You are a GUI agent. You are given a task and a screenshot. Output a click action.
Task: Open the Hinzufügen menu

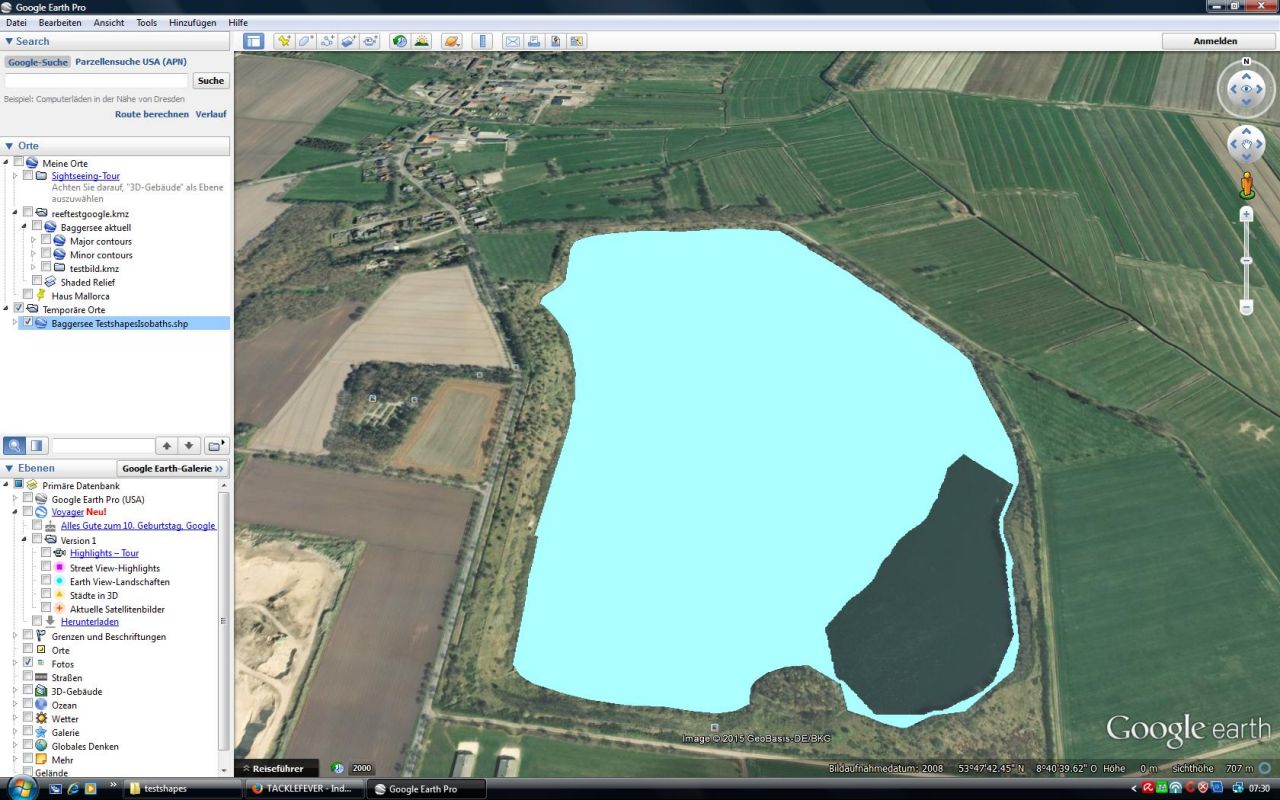click(190, 22)
